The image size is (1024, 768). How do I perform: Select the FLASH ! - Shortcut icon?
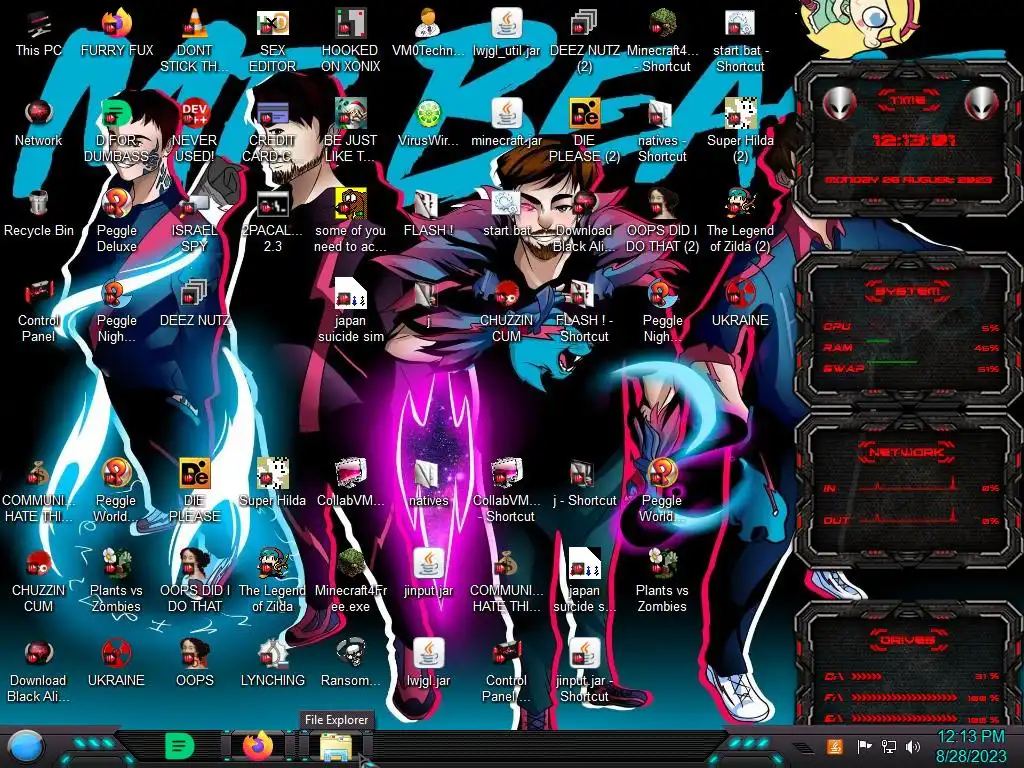[x=584, y=312]
